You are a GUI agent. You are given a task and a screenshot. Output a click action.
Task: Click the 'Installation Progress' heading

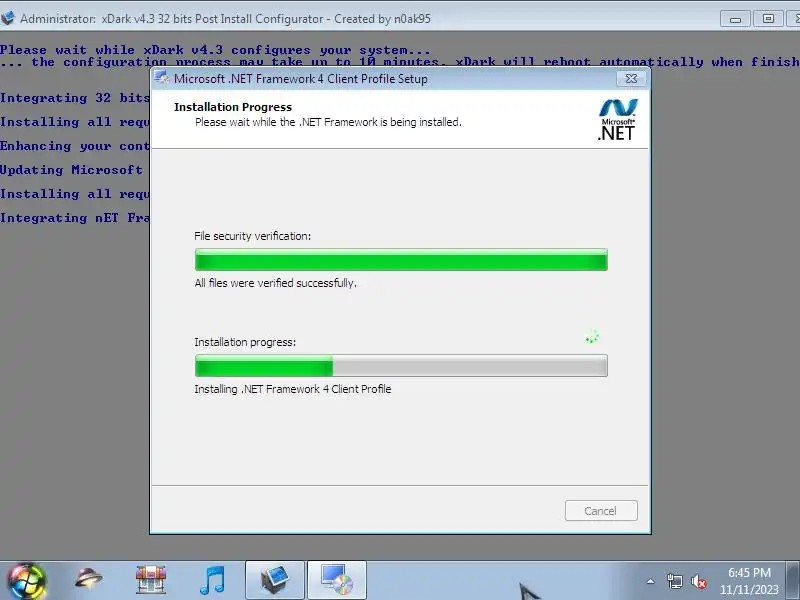(x=233, y=107)
